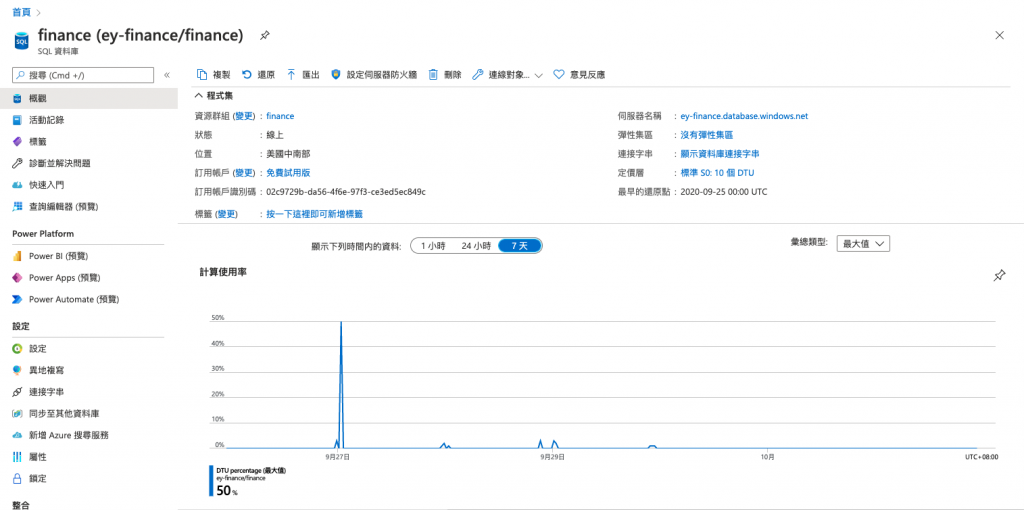The height and width of the screenshot is (510, 1024).
Task: Click the Power Automate icon
Action: [17, 299]
